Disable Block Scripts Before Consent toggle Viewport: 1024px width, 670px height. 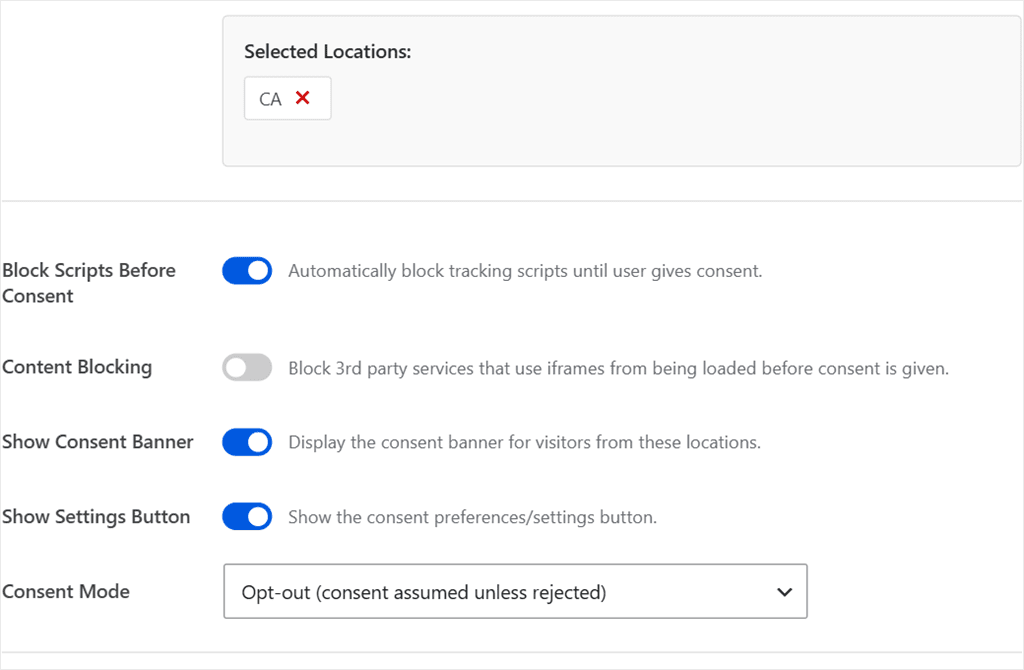point(247,271)
